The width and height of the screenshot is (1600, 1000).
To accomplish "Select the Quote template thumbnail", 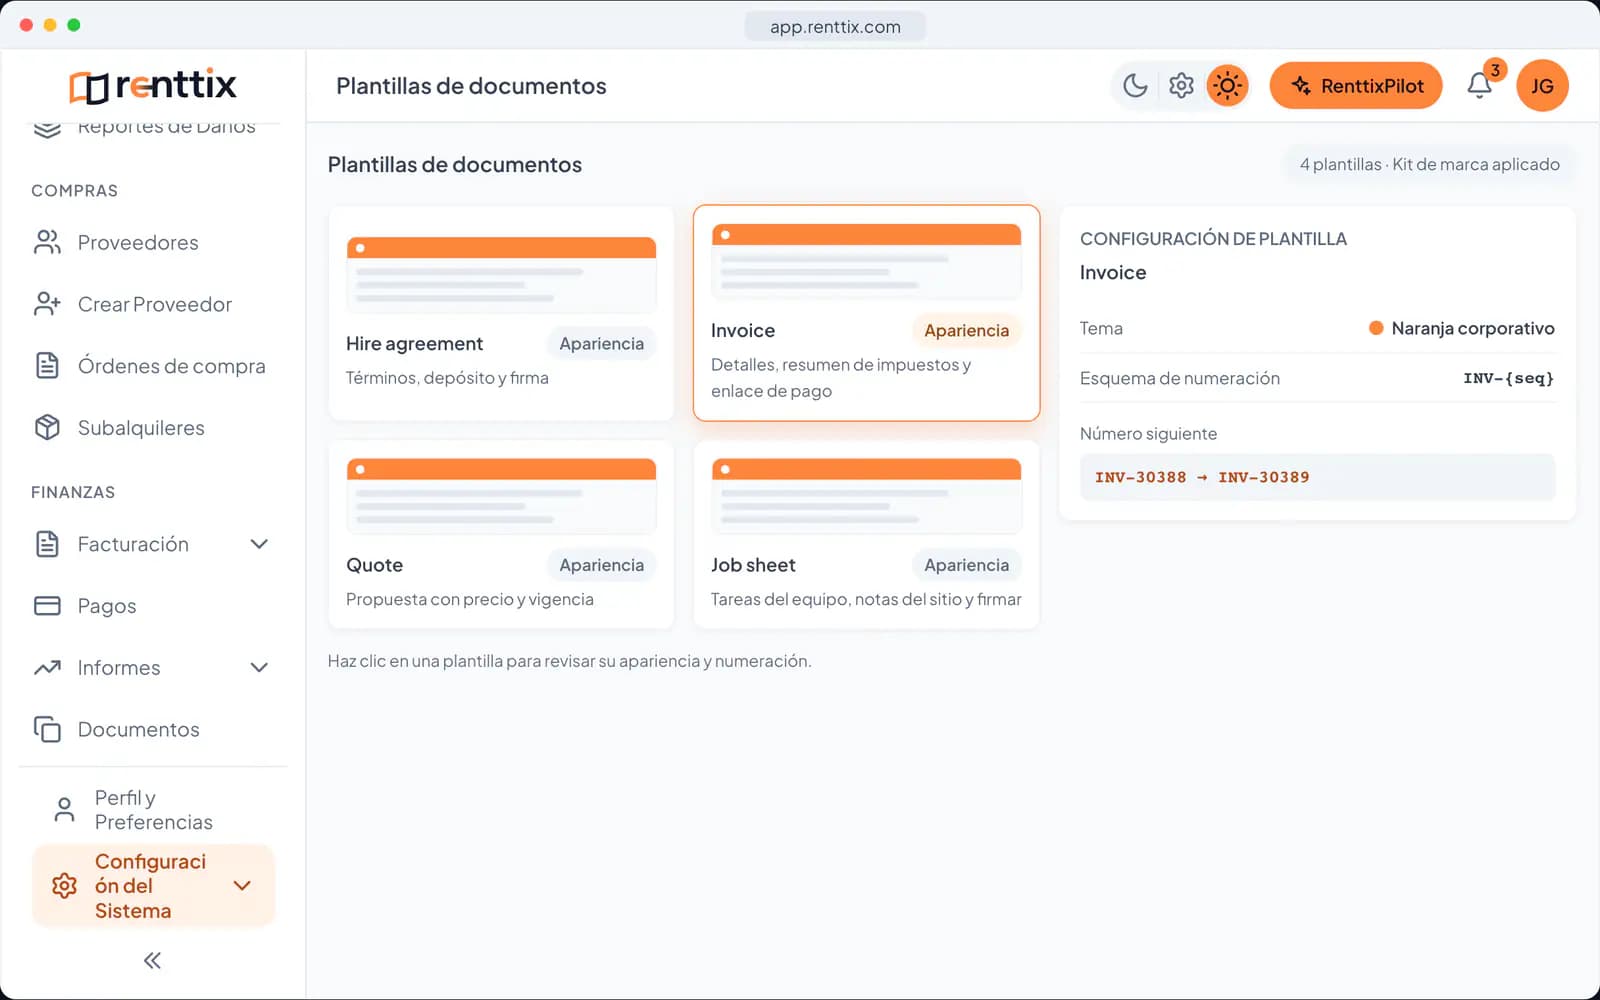I will [x=501, y=496].
